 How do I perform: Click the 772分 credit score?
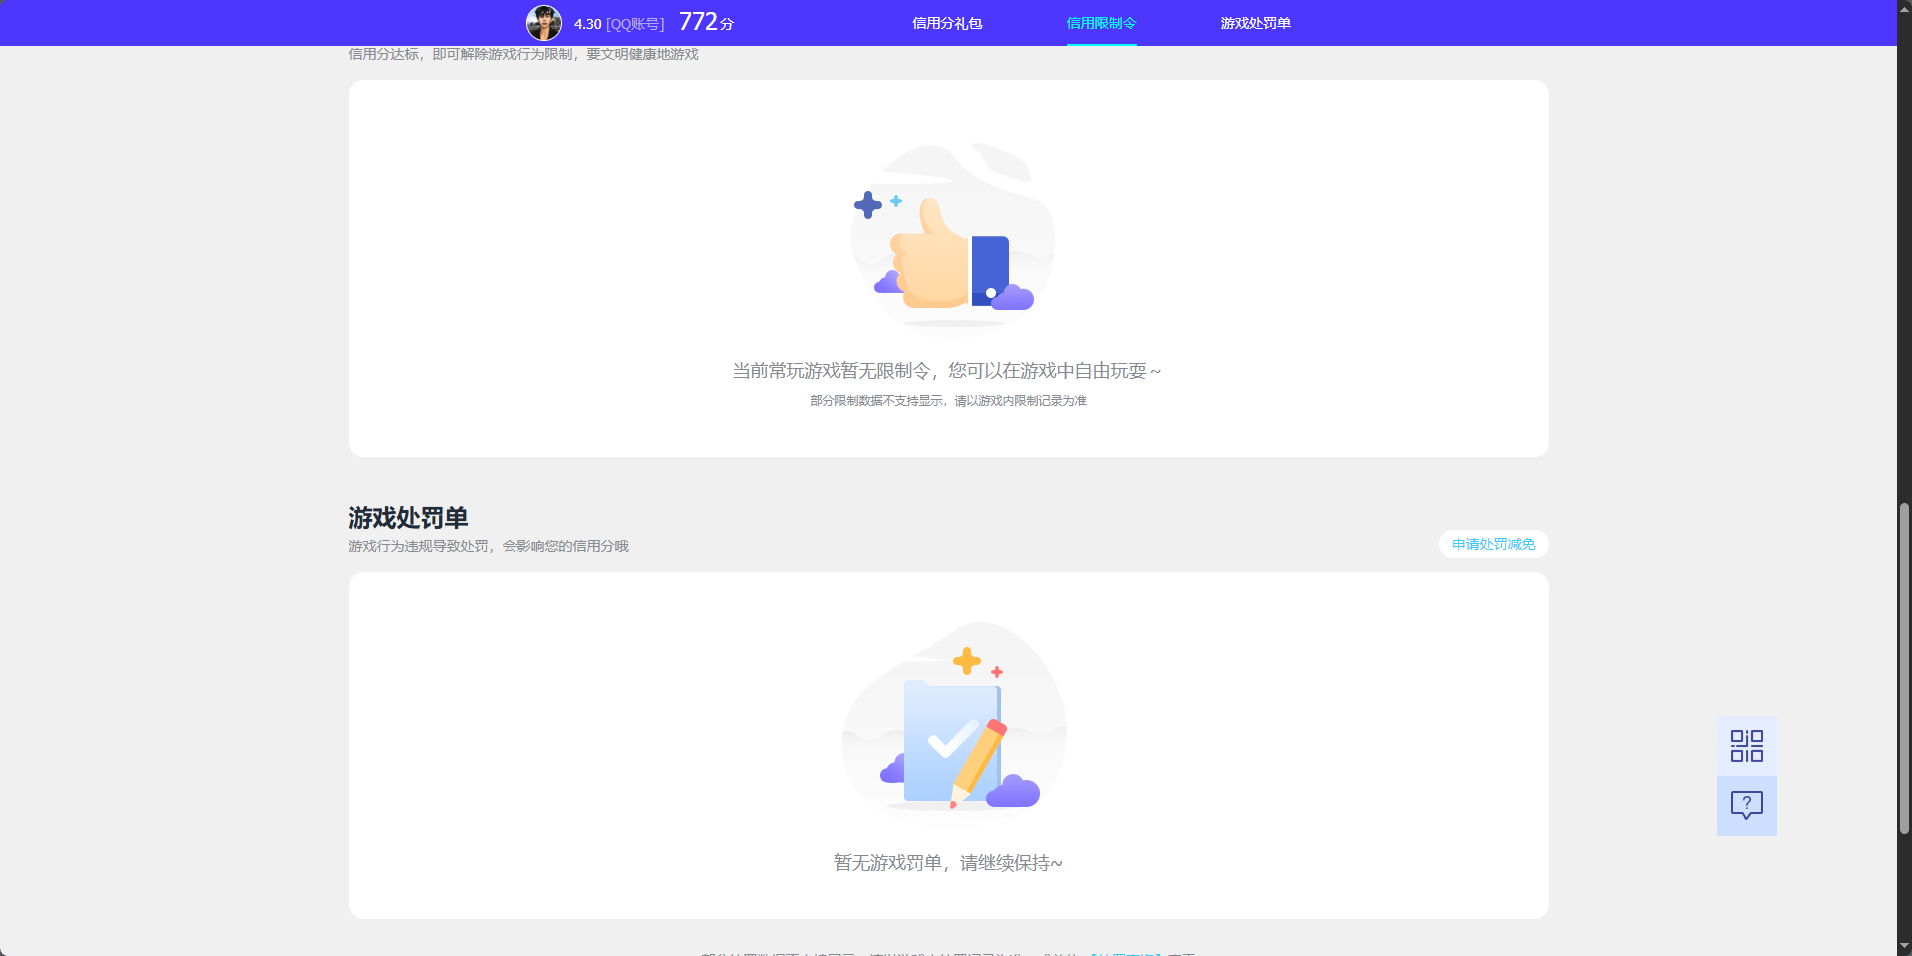click(x=706, y=22)
